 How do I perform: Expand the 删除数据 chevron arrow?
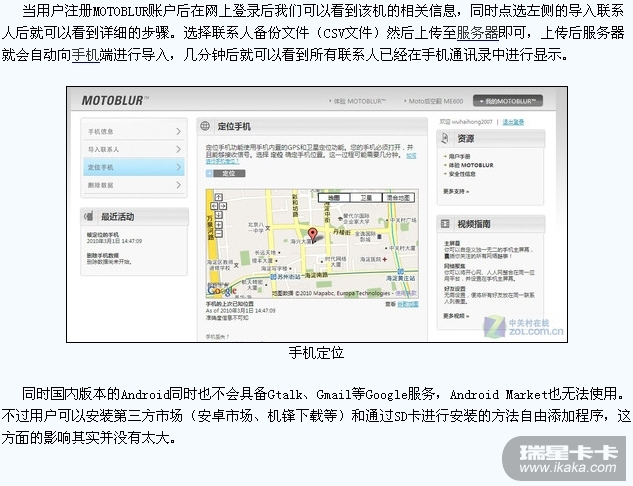point(178,185)
